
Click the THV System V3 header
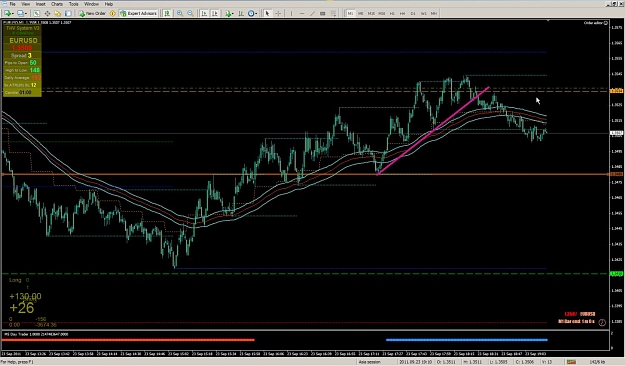23,29
